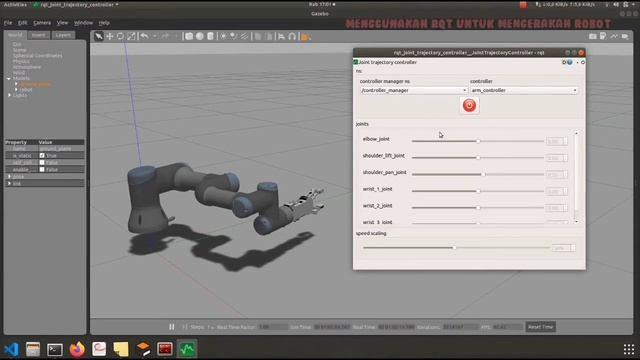The height and width of the screenshot is (360, 640).
Task: Click the wrist_1_joint slider handle
Action: [x=478, y=191]
